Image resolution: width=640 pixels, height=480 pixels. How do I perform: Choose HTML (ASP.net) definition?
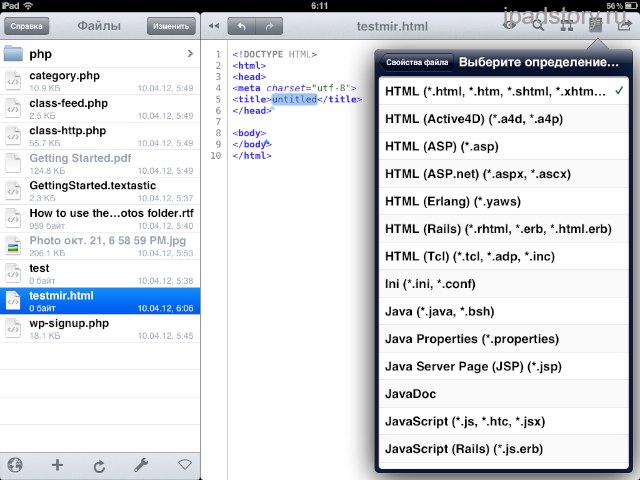pos(504,174)
